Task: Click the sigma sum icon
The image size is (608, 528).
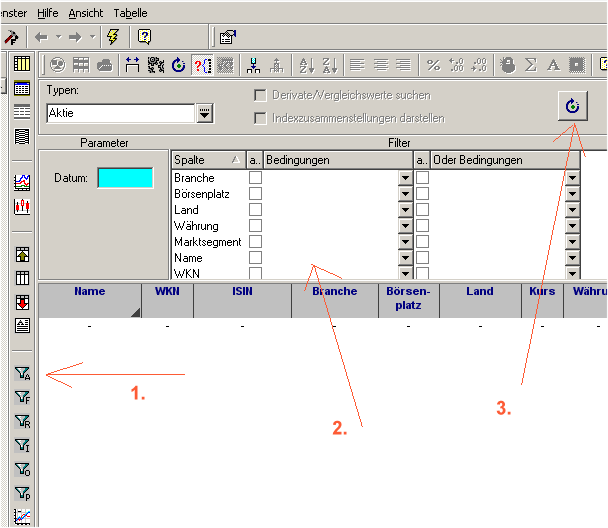Action: pos(530,65)
